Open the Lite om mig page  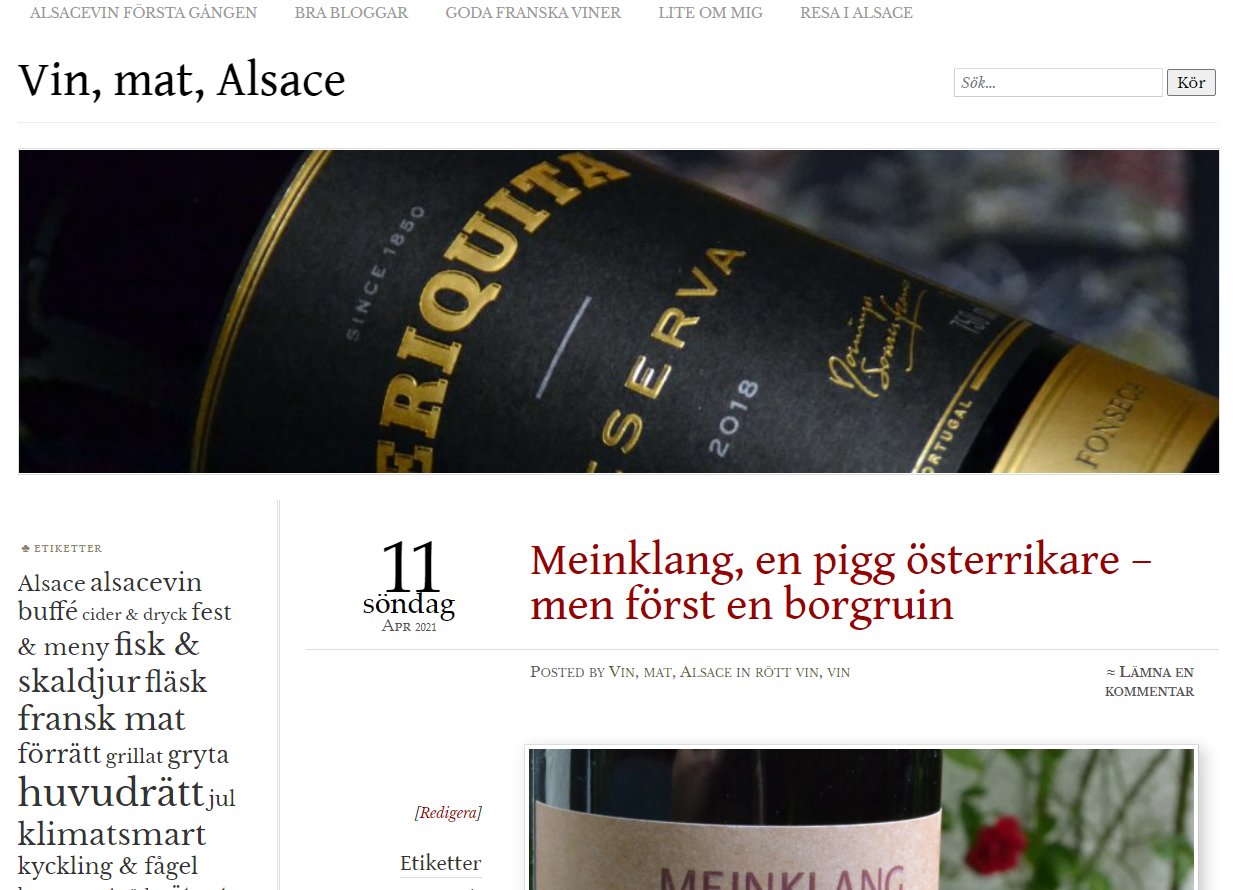point(710,13)
